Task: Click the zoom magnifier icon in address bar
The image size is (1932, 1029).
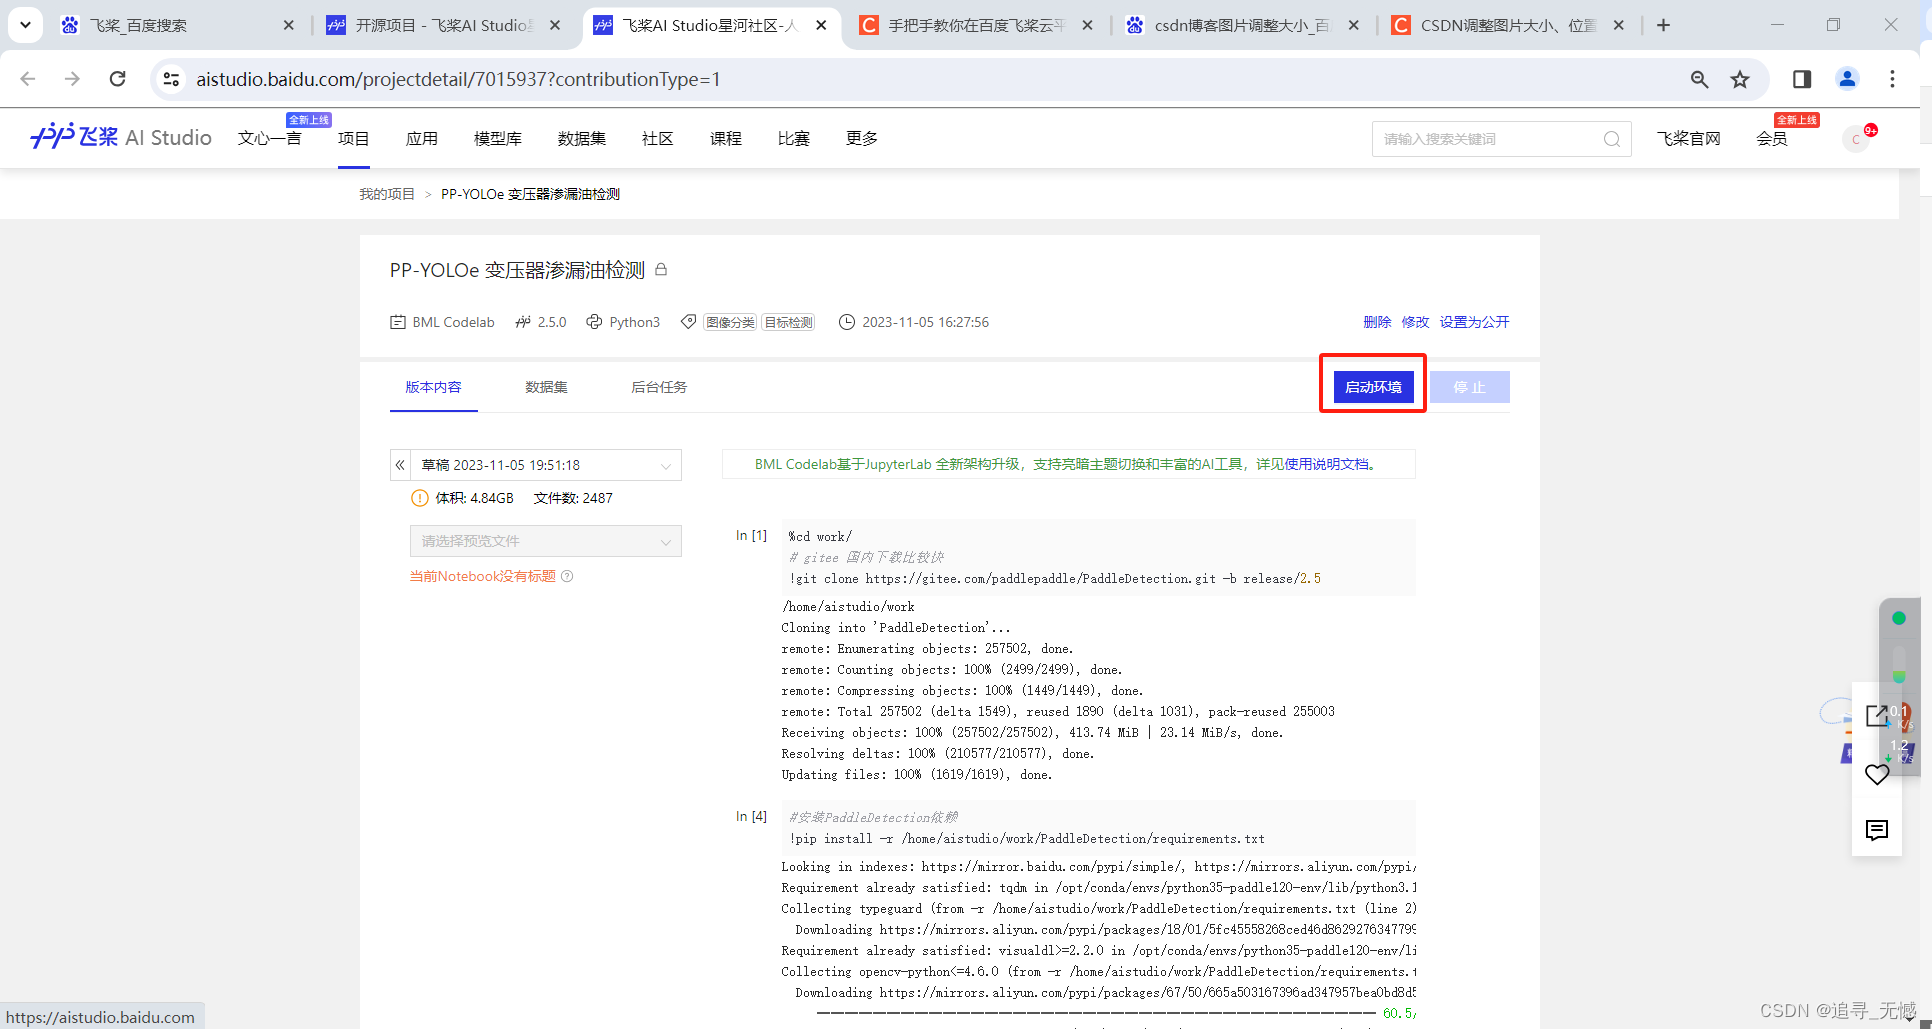Action: (1699, 79)
